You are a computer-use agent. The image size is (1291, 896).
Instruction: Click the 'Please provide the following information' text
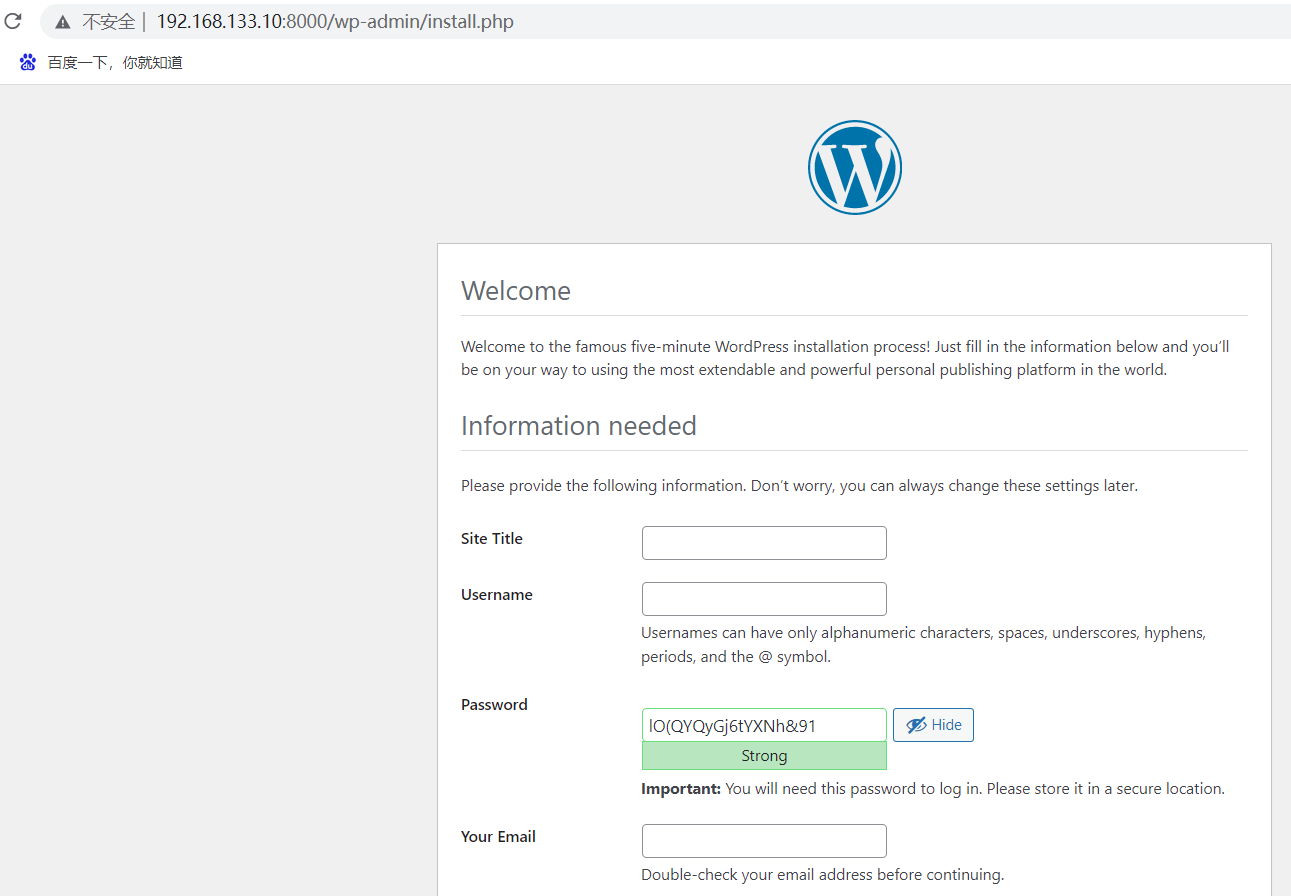[799, 486]
